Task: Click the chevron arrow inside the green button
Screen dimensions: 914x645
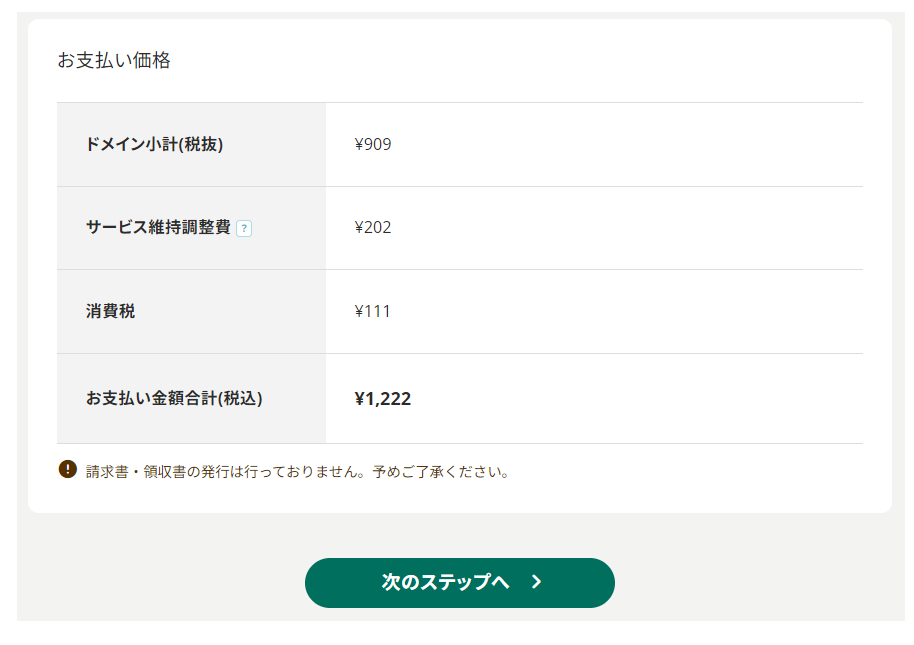Action: (x=536, y=581)
